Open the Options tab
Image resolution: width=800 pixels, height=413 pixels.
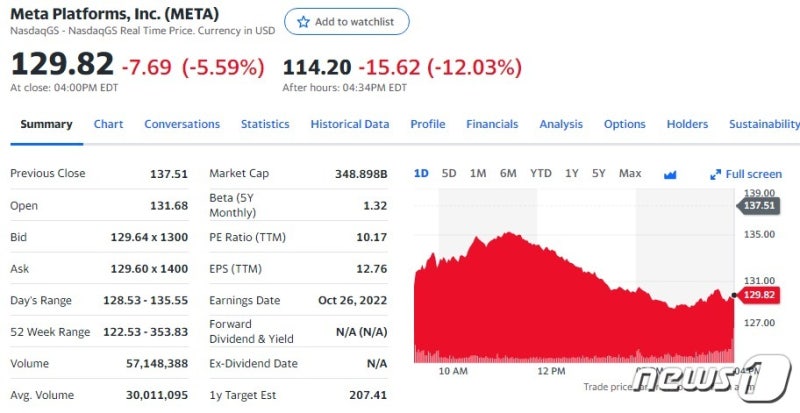(624, 124)
